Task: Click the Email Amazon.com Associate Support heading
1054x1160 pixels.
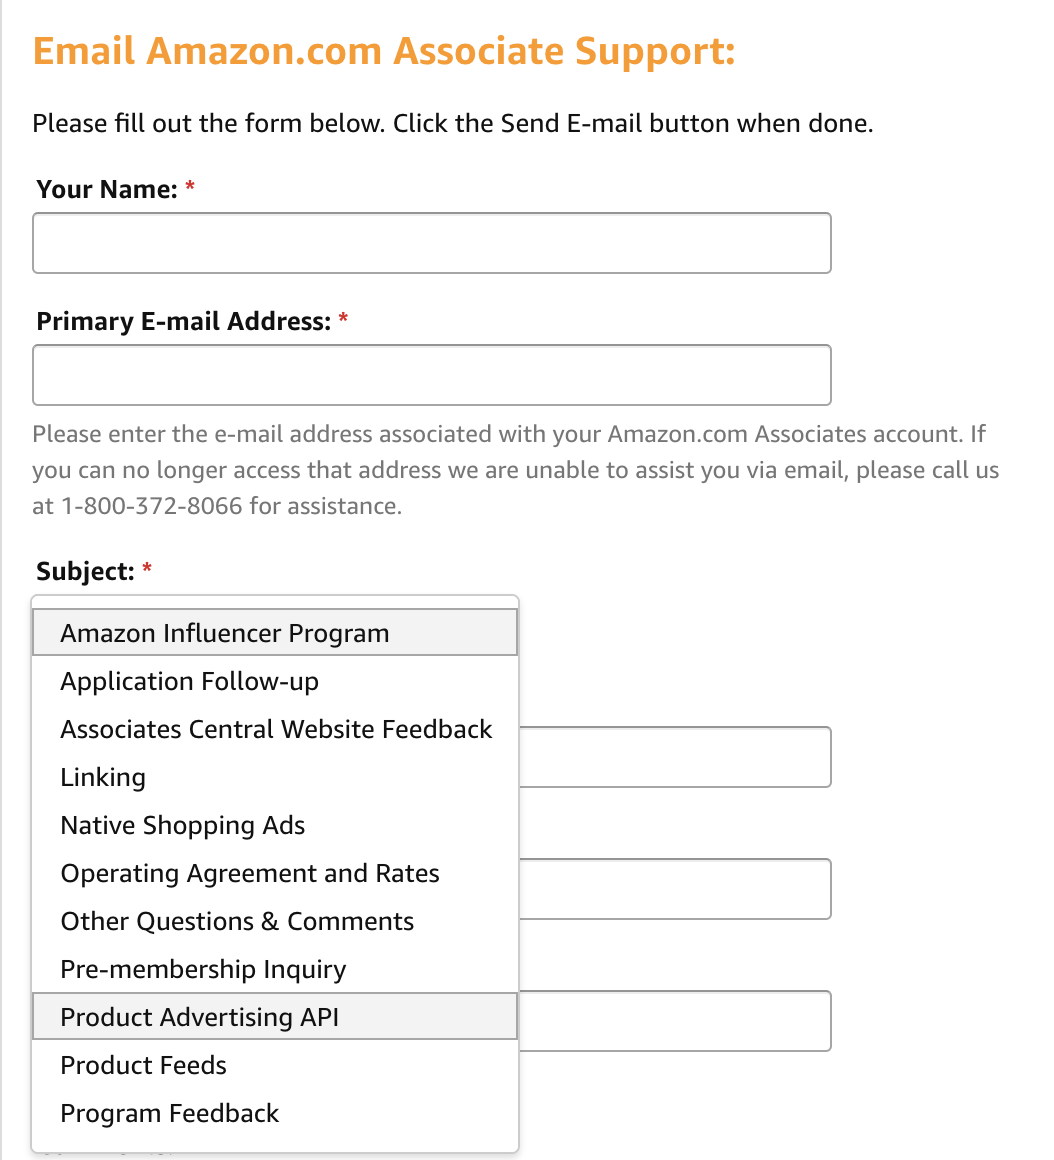Action: [384, 51]
